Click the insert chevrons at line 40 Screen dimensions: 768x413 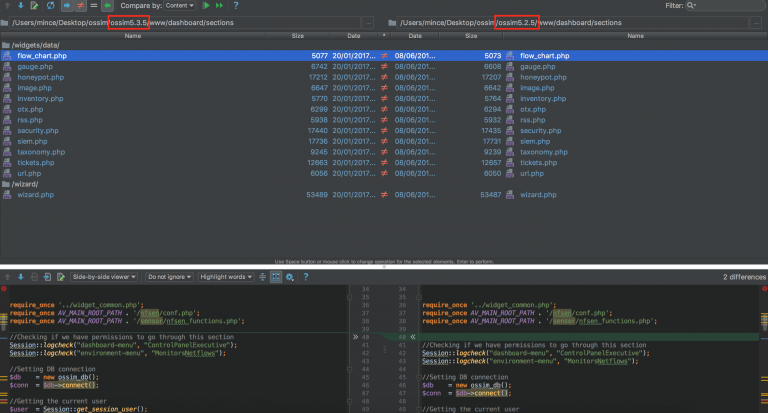[353, 338]
